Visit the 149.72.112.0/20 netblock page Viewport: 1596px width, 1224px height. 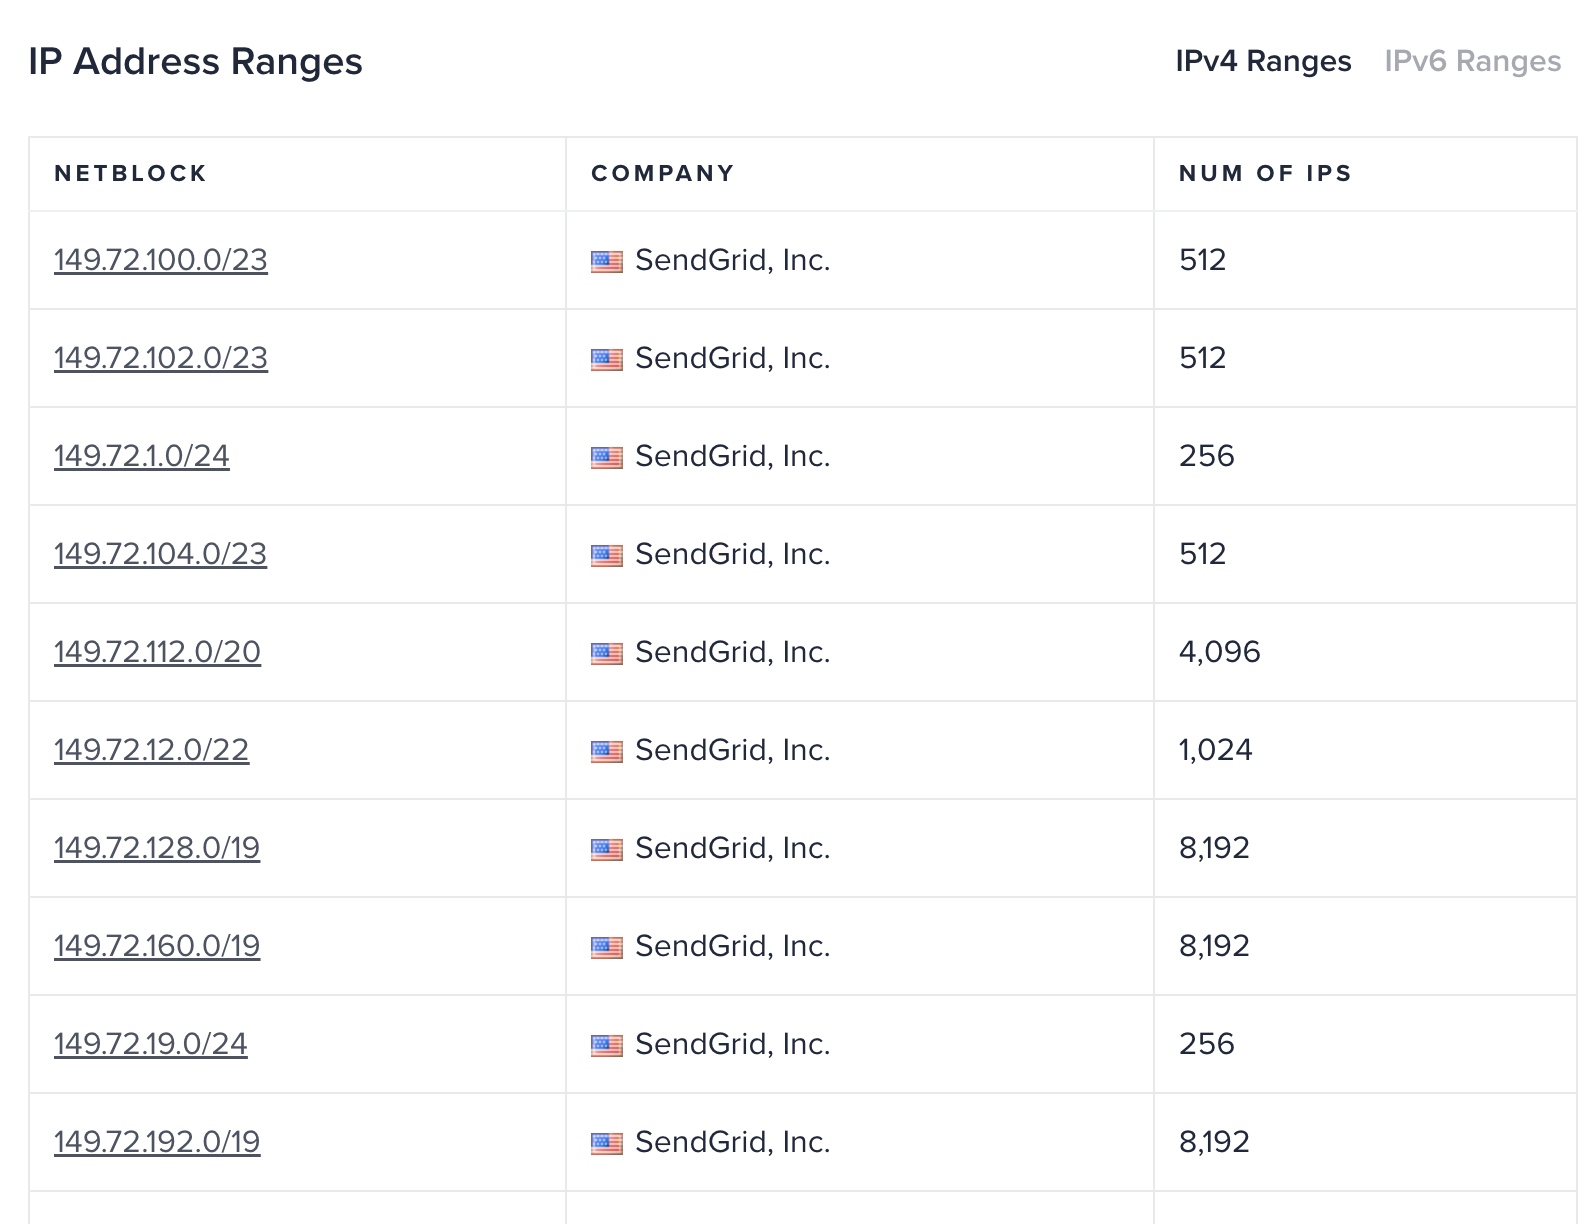[x=157, y=652]
